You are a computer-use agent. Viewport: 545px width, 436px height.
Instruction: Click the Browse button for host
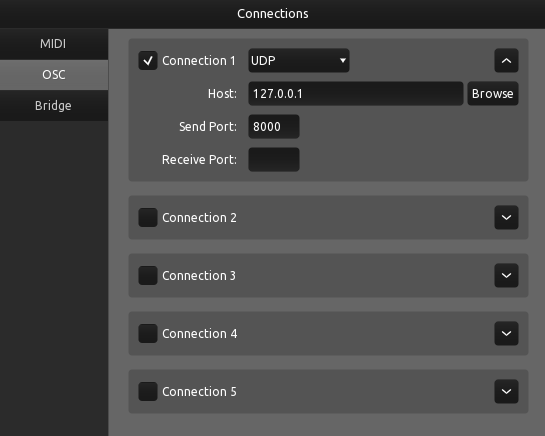(x=493, y=94)
